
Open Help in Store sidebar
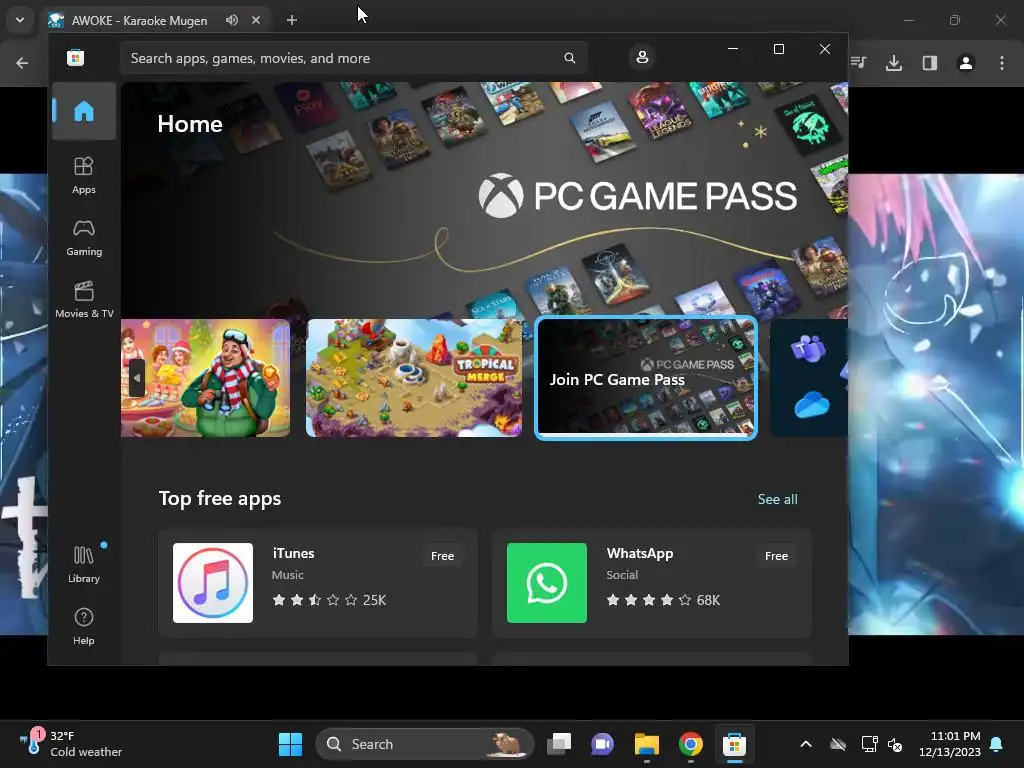(x=84, y=627)
